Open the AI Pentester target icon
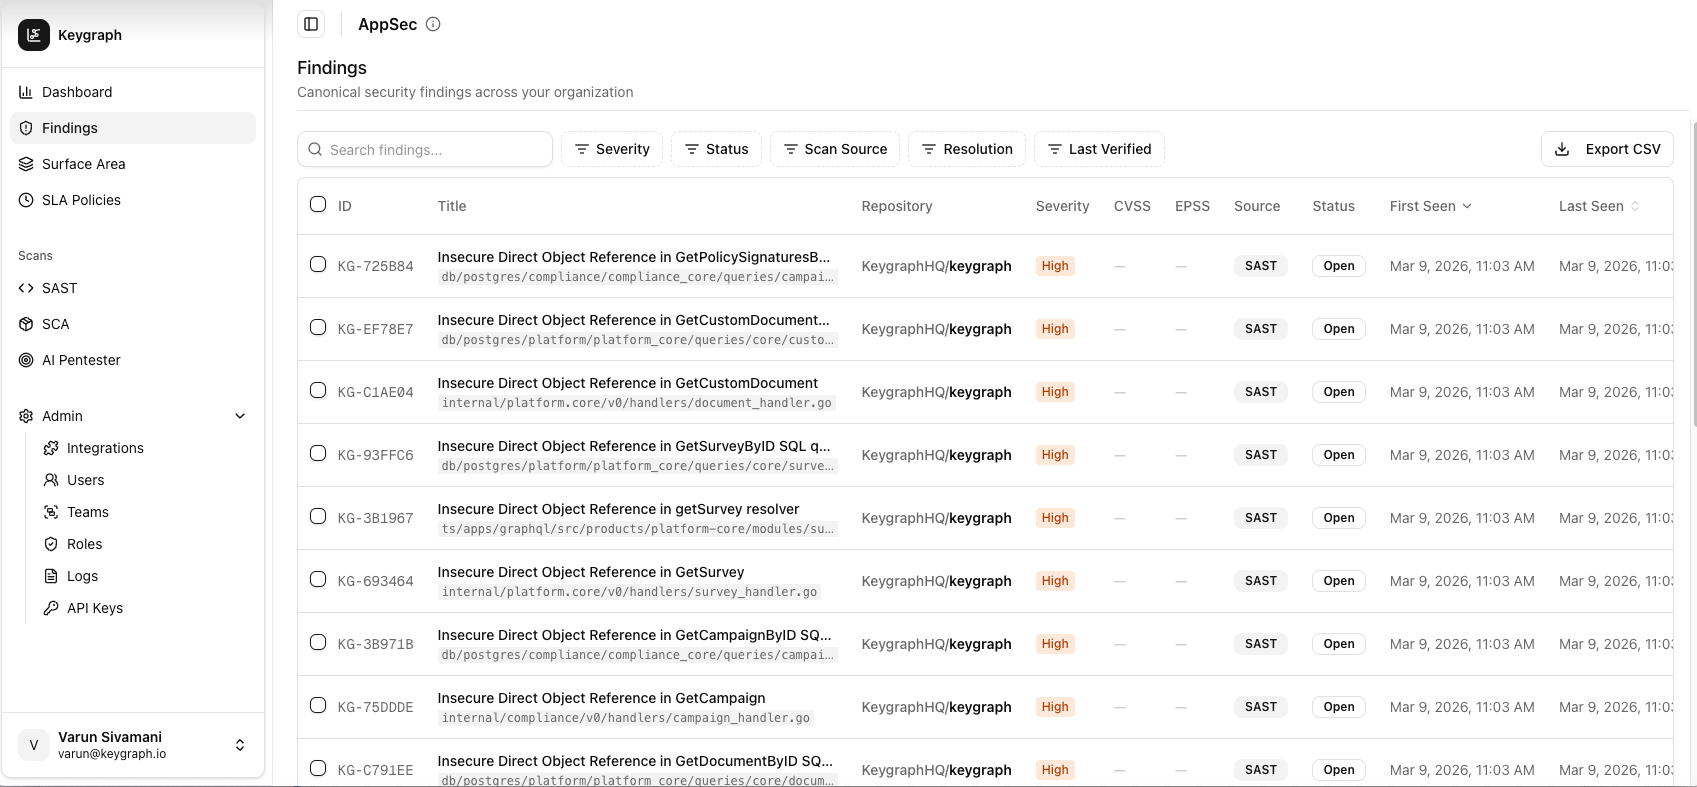Image resolution: width=1697 pixels, height=787 pixels. point(26,360)
